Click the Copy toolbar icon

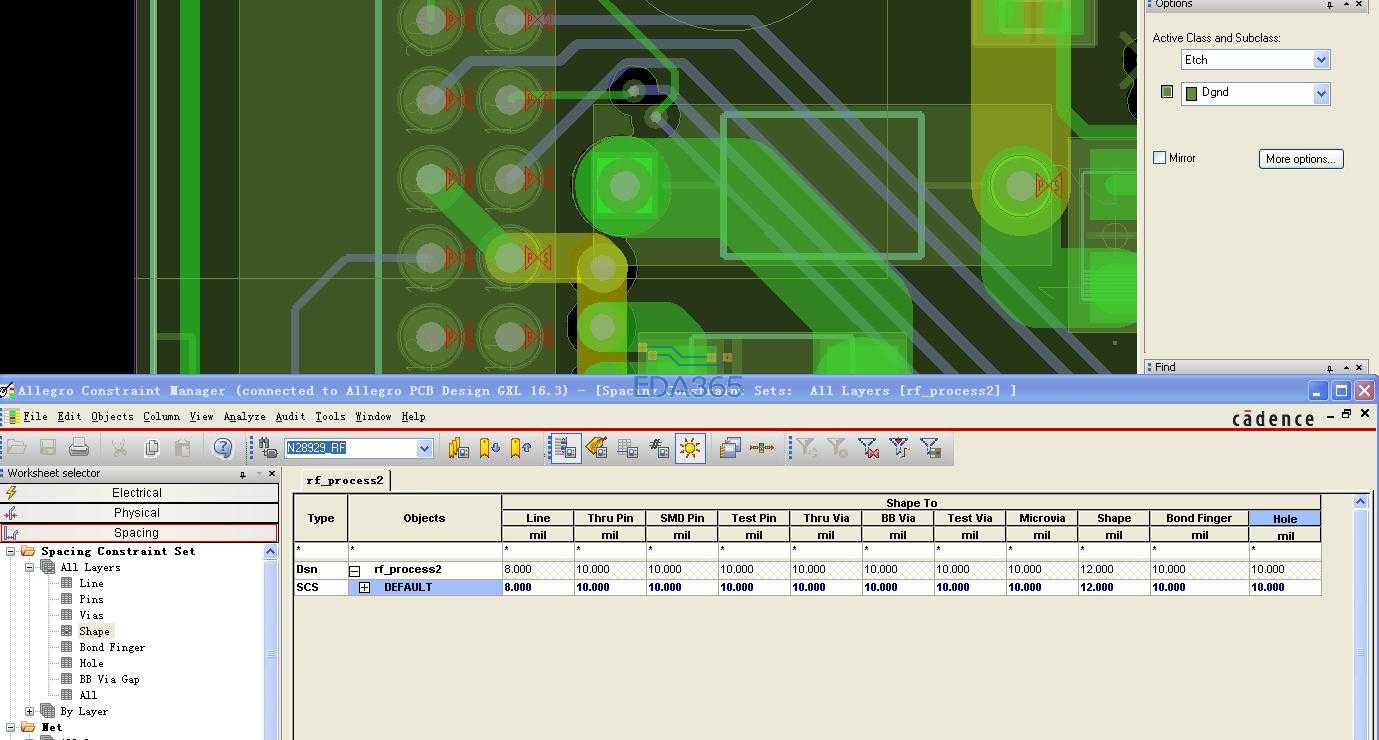click(151, 448)
